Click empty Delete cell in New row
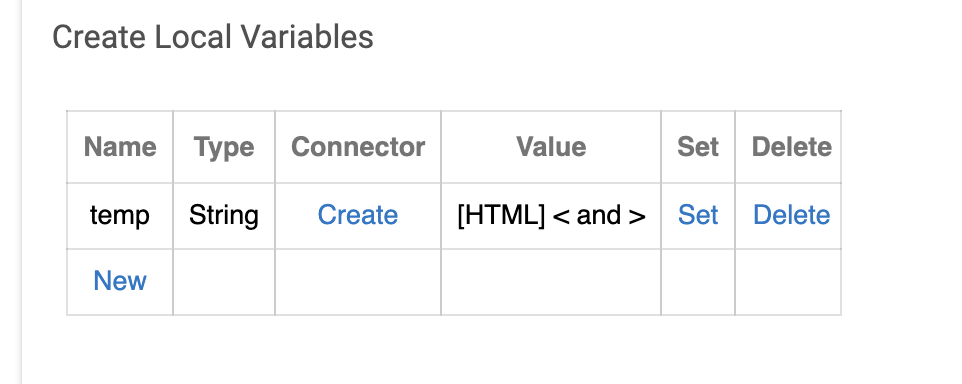 (x=788, y=282)
